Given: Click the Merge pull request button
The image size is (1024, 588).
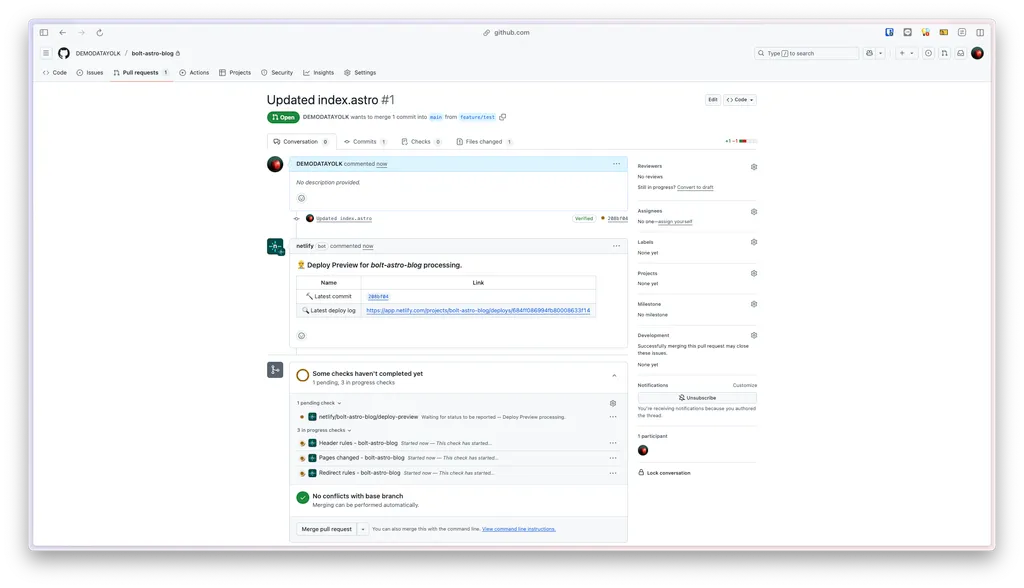Looking at the screenshot, I should (327, 529).
